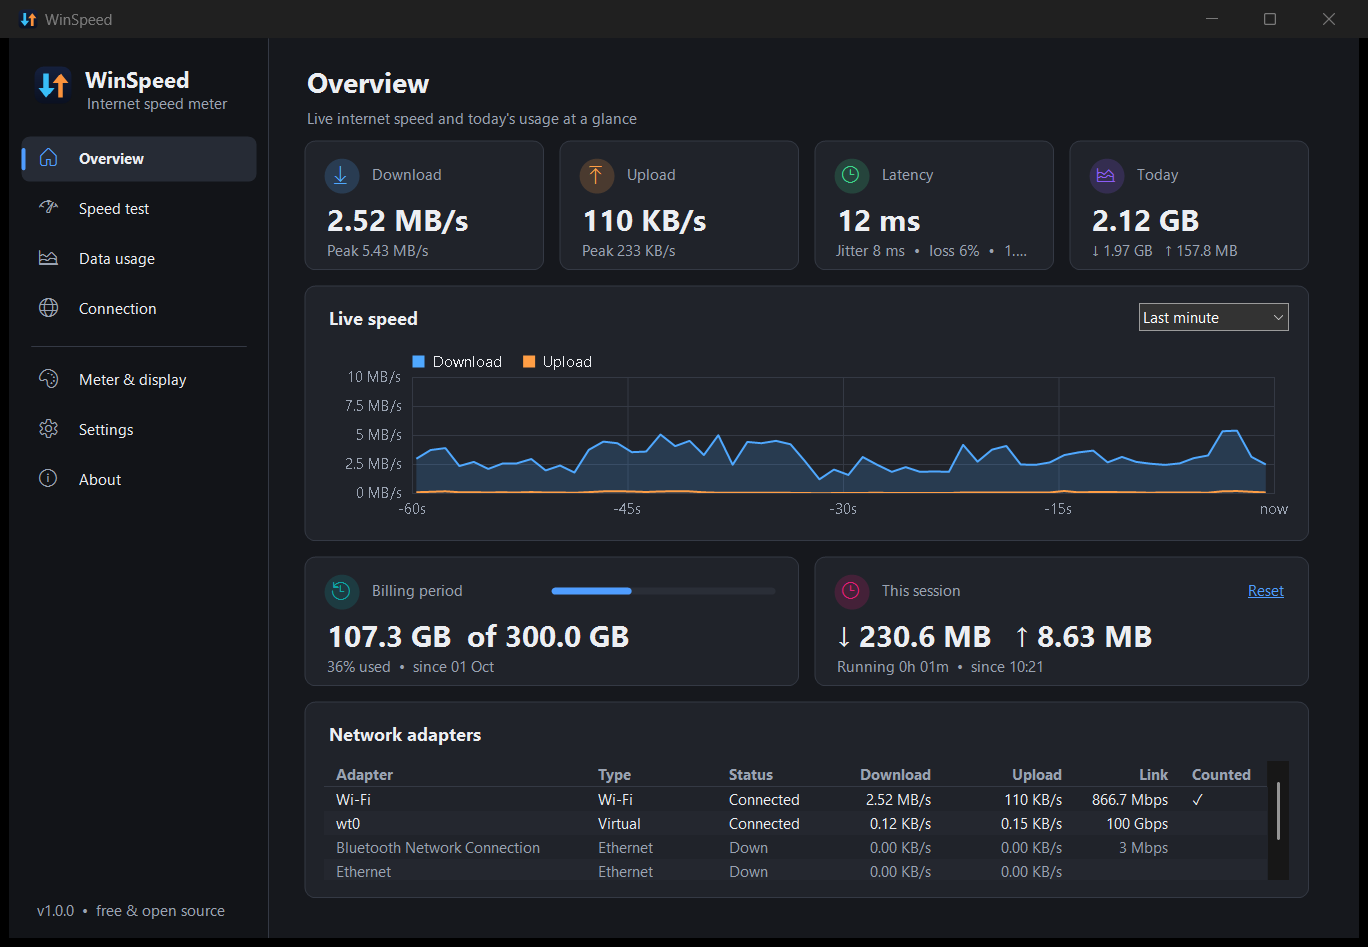Click the chart icon for Data usage
Image resolution: width=1368 pixels, height=947 pixels.
pyautogui.click(x=48, y=258)
